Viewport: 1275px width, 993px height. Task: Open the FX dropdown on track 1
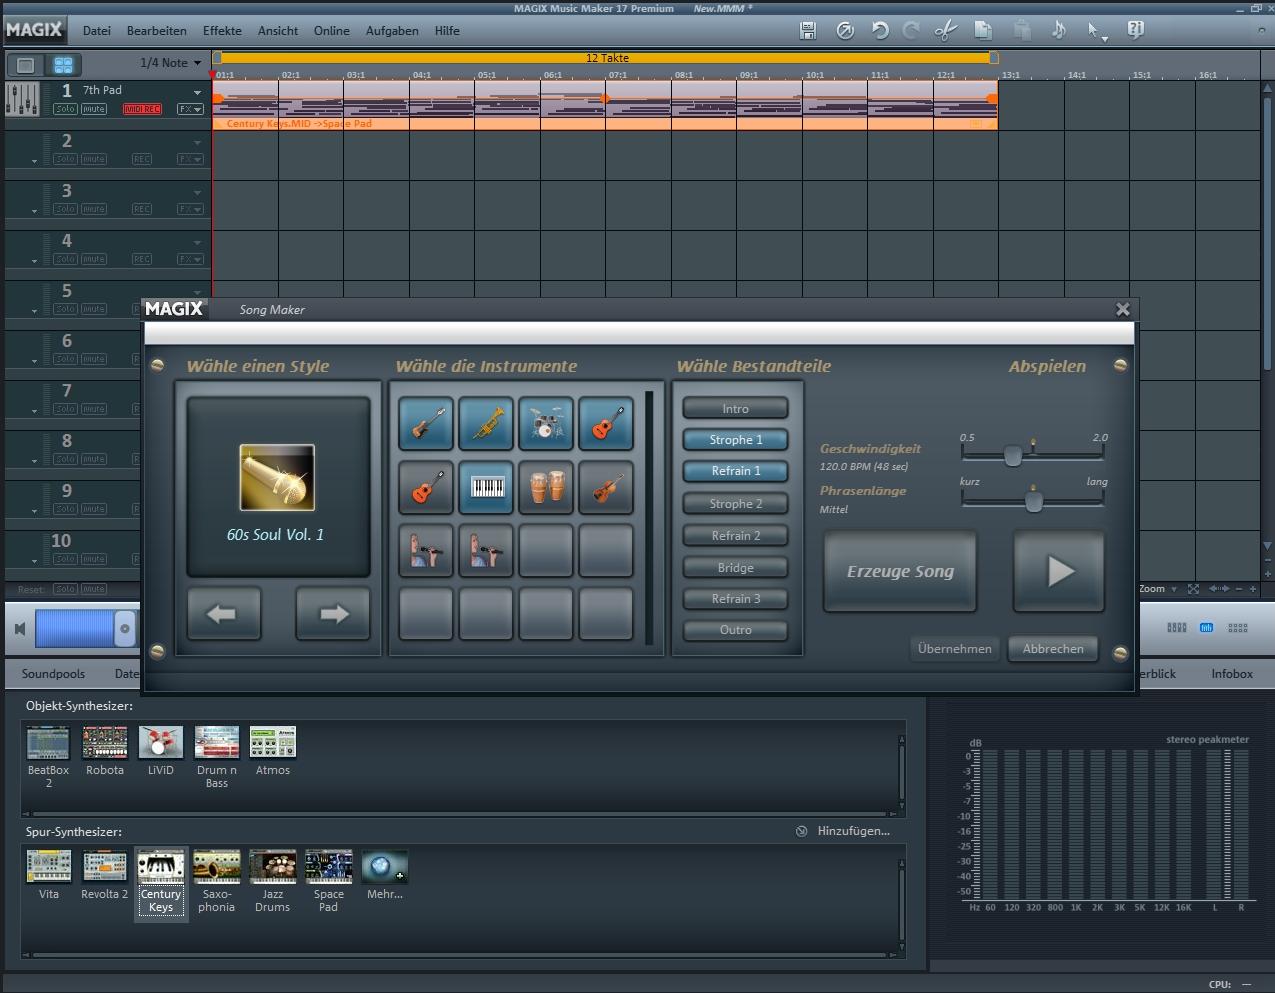coord(188,108)
